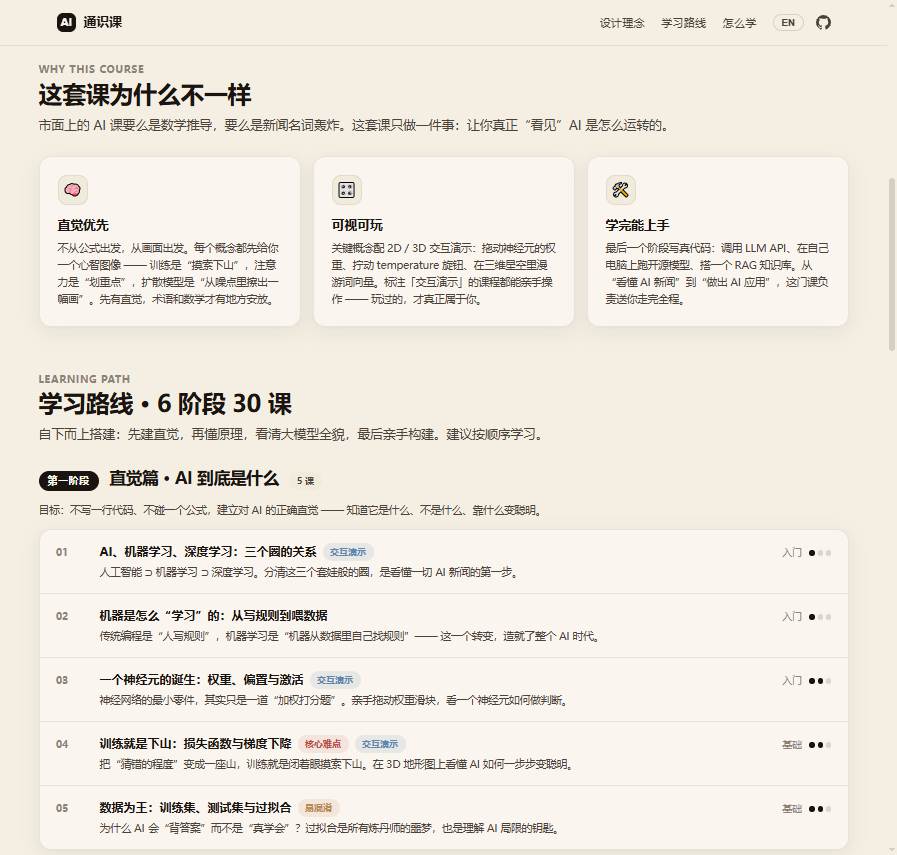Image resolution: width=897 pixels, height=855 pixels.
Task: Click difficulty dots on lesson 03
Action: (x=820, y=681)
